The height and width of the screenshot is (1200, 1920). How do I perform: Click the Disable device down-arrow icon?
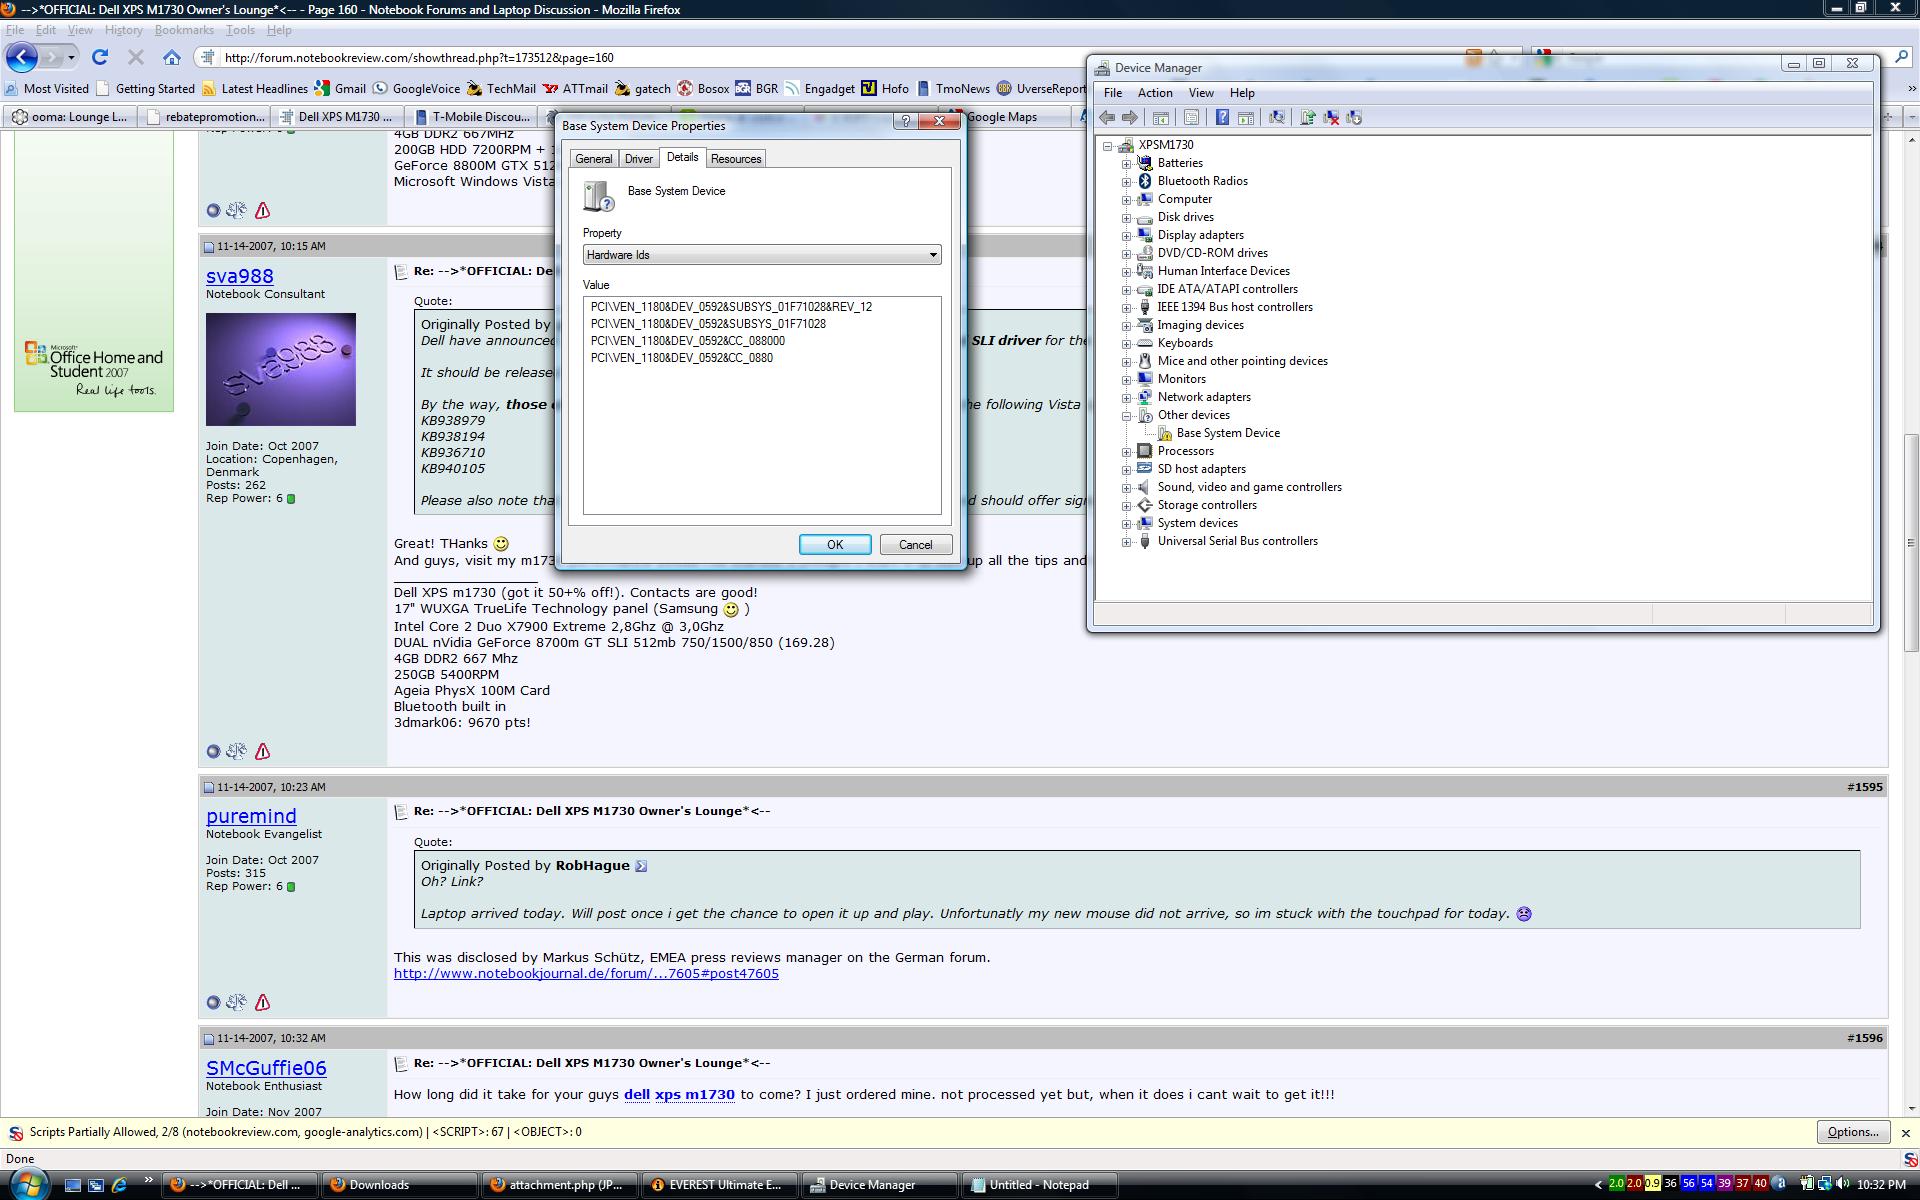tap(1355, 118)
